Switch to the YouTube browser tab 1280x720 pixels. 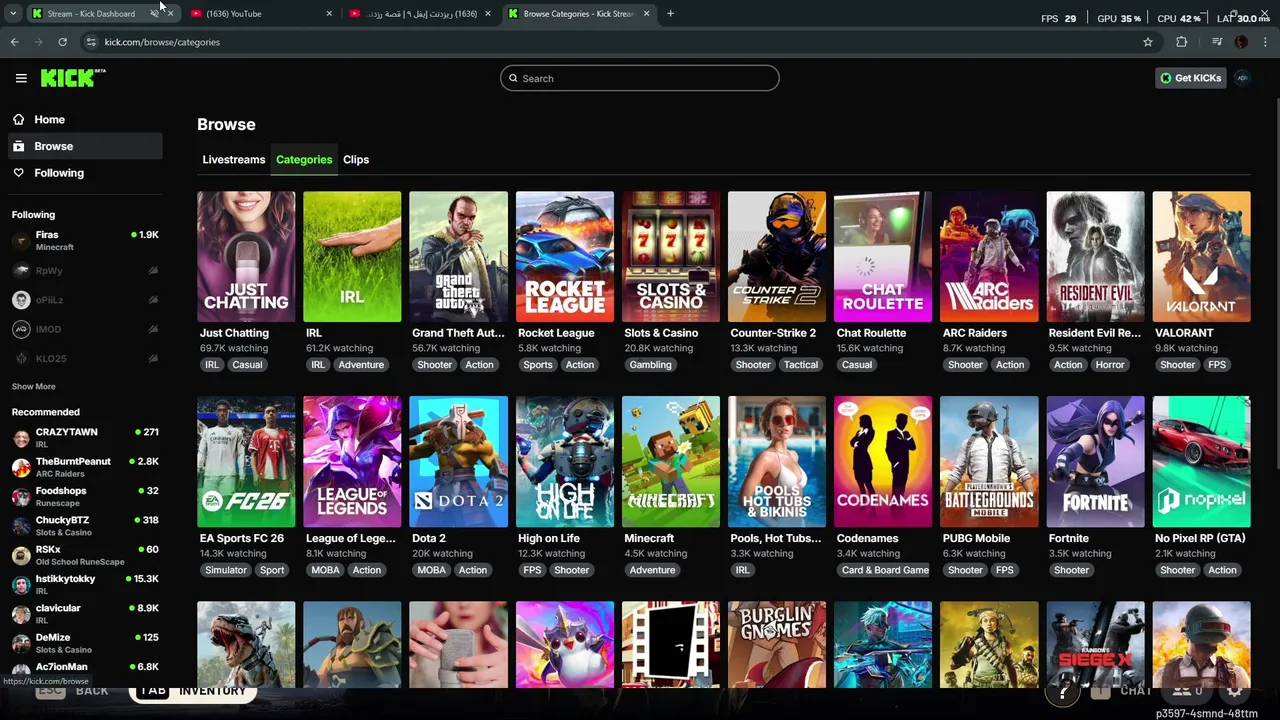(262, 14)
